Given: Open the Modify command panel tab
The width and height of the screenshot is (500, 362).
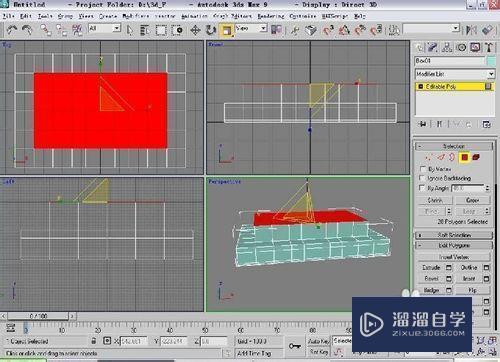Looking at the screenshot, I should [433, 48].
